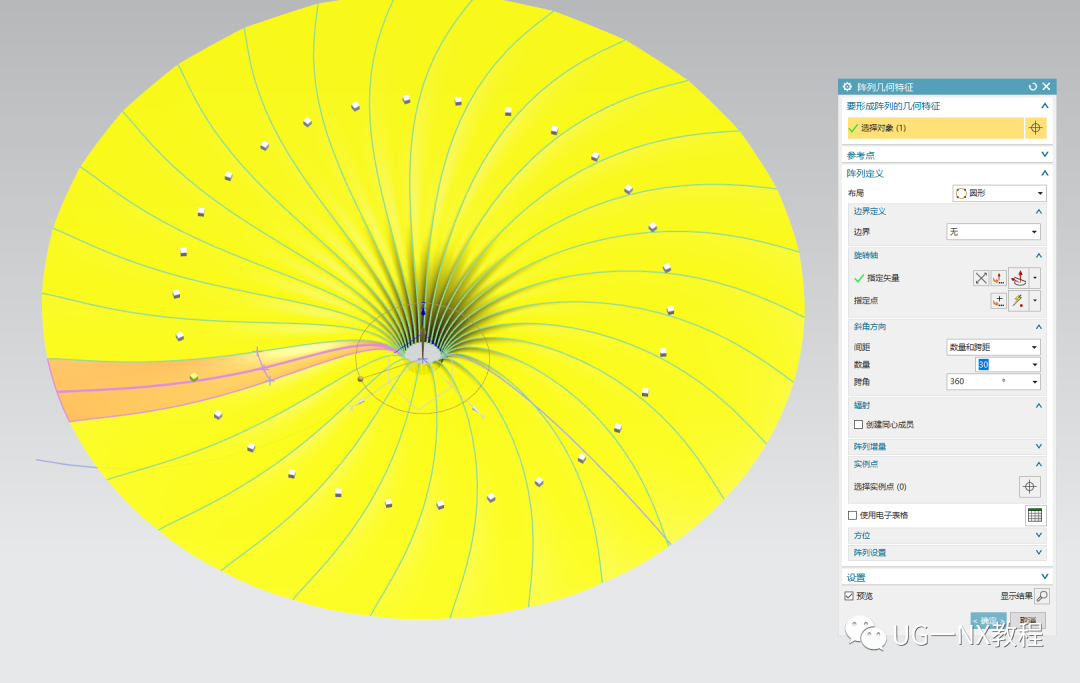Click the yellow instance handle on orange patch
Image resolution: width=1080 pixels, height=683 pixels.
[x=194, y=377]
